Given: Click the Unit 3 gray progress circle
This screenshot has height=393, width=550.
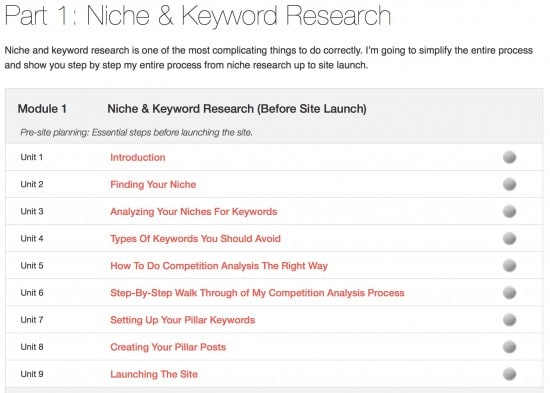Looking at the screenshot, I should click(x=509, y=211).
